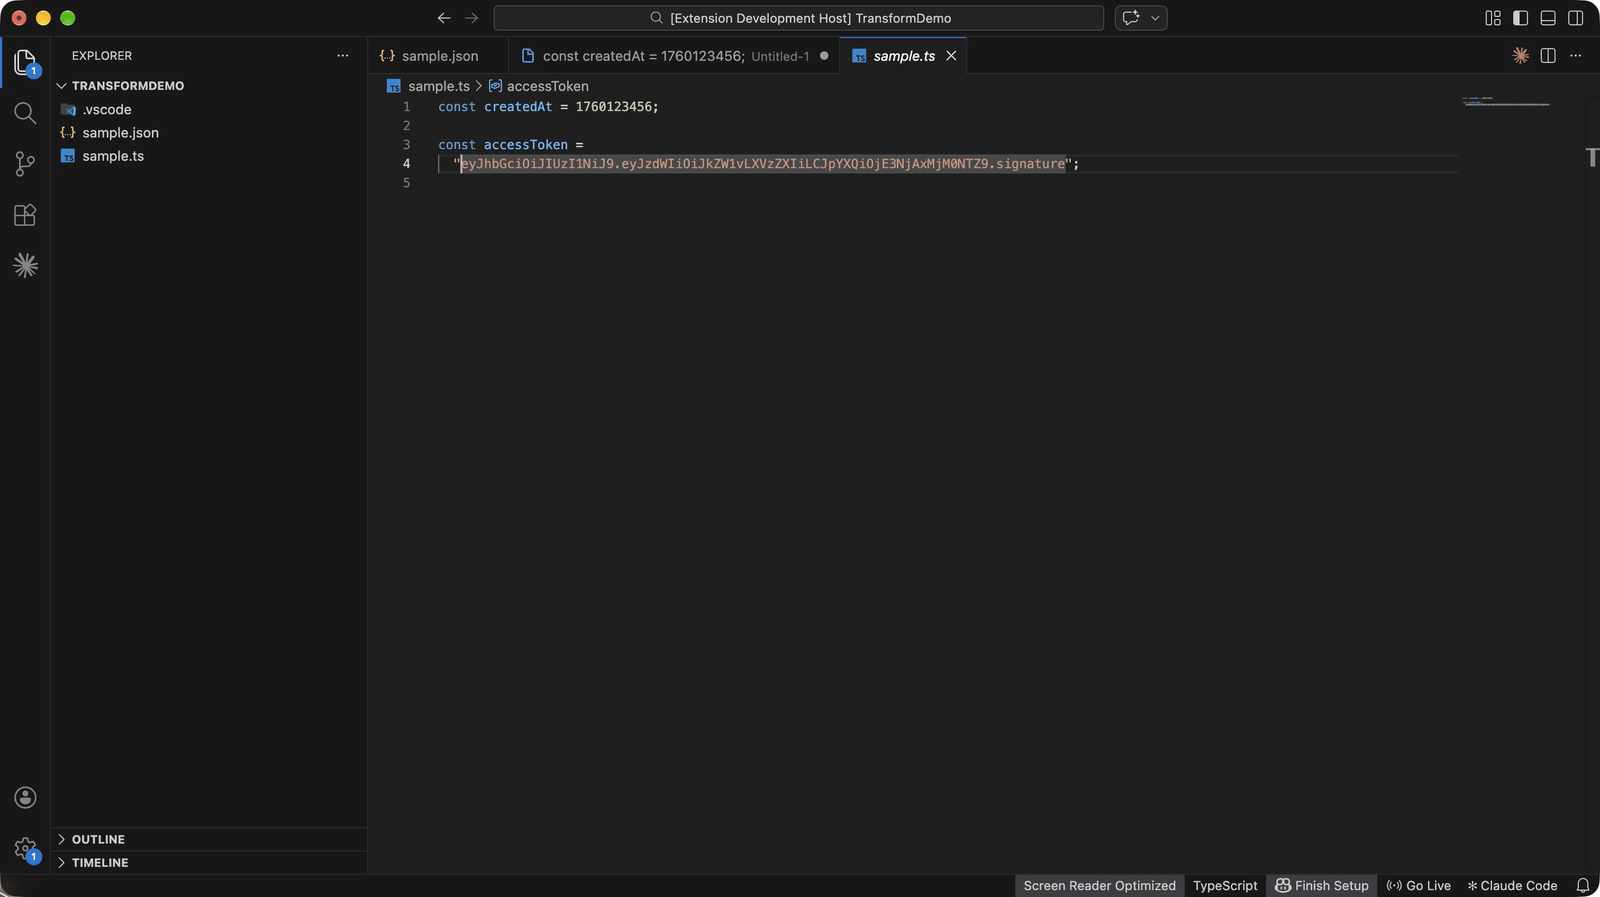Switch to the Untitled-1 tab
Image resolution: width=1600 pixels, height=897 pixels.
[x=675, y=56]
